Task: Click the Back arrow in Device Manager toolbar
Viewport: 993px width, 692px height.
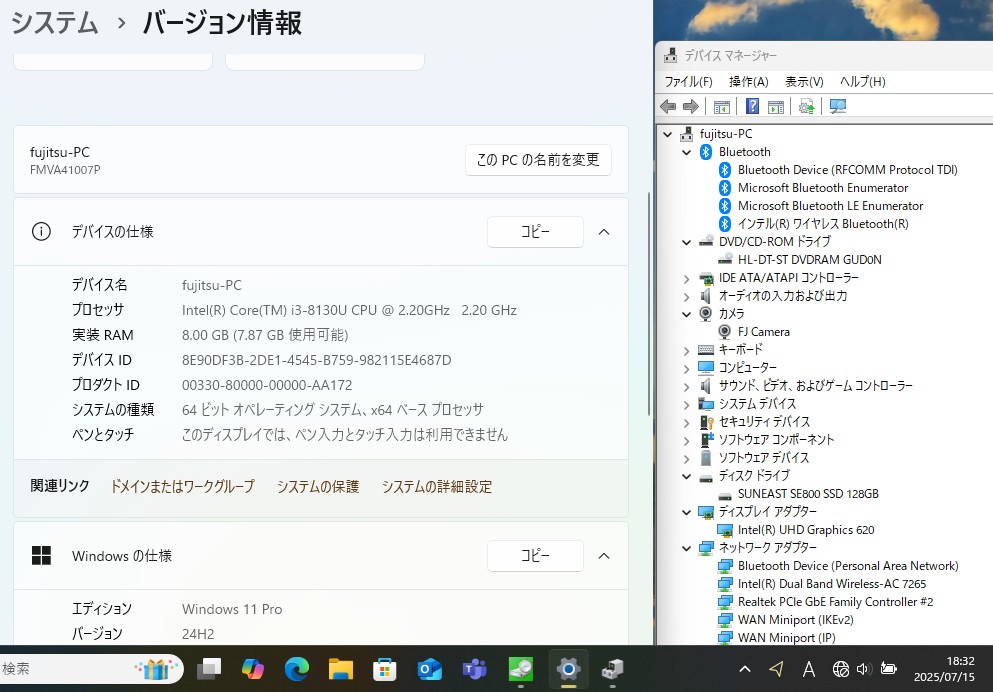Action: [668, 106]
